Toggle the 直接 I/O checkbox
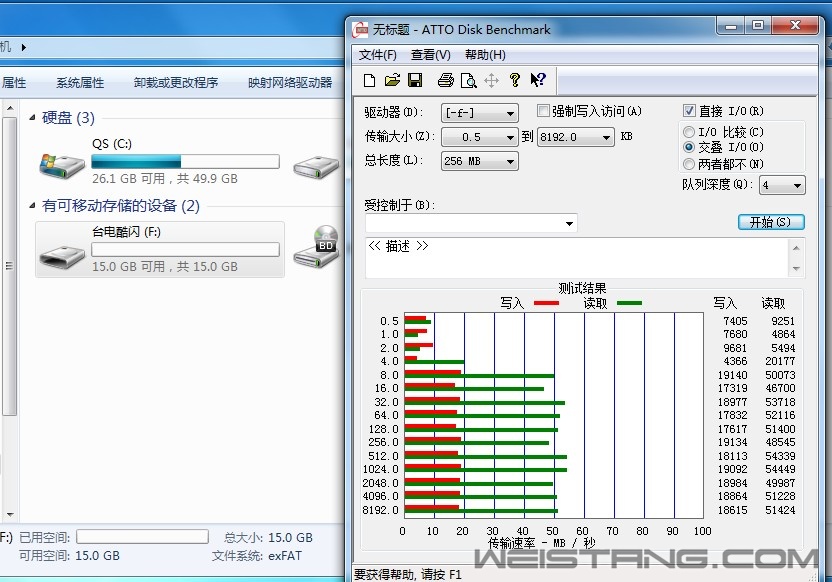Viewport: 832px width, 582px height. pos(690,111)
